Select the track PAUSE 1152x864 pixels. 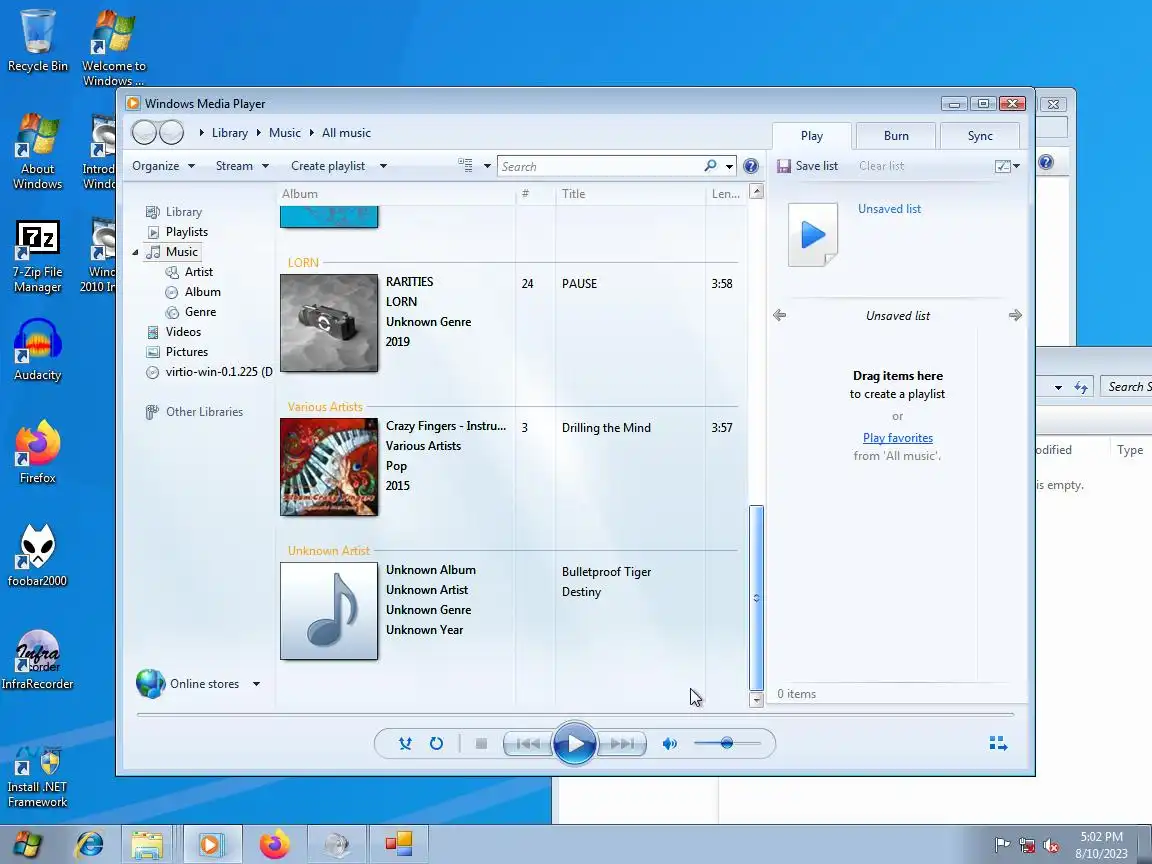point(579,284)
